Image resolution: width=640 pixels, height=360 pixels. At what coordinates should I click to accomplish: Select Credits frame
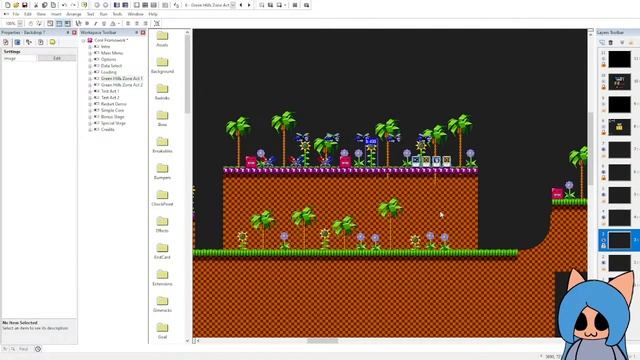(x=108, y=129)
